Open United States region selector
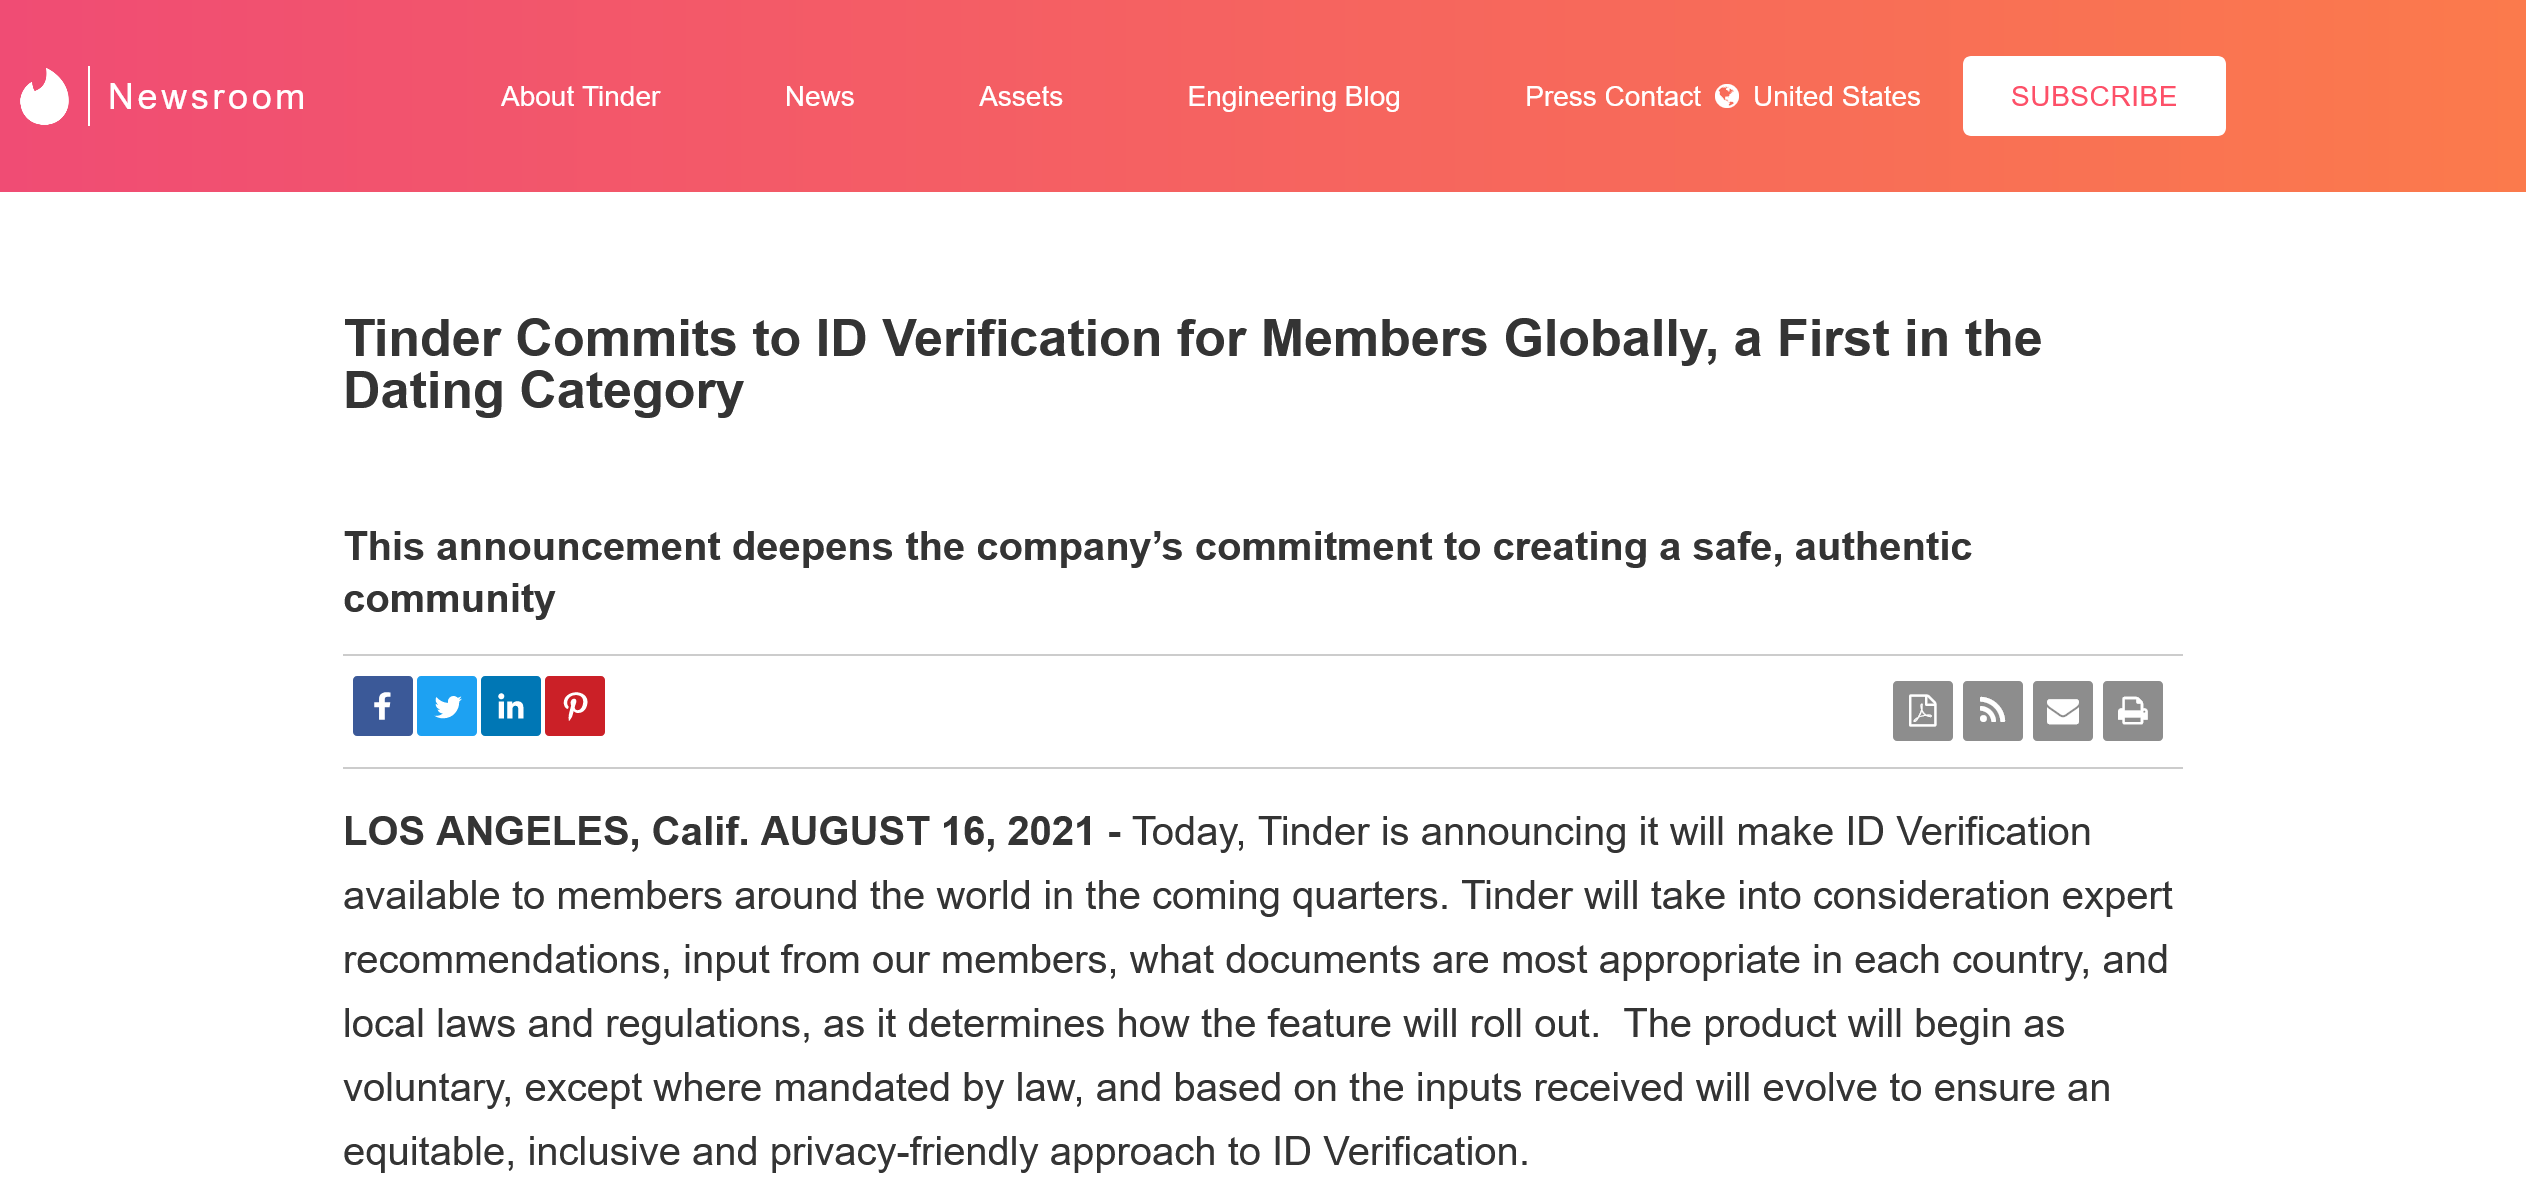Screen dimensions: 2526x1192 point(1836,96)
